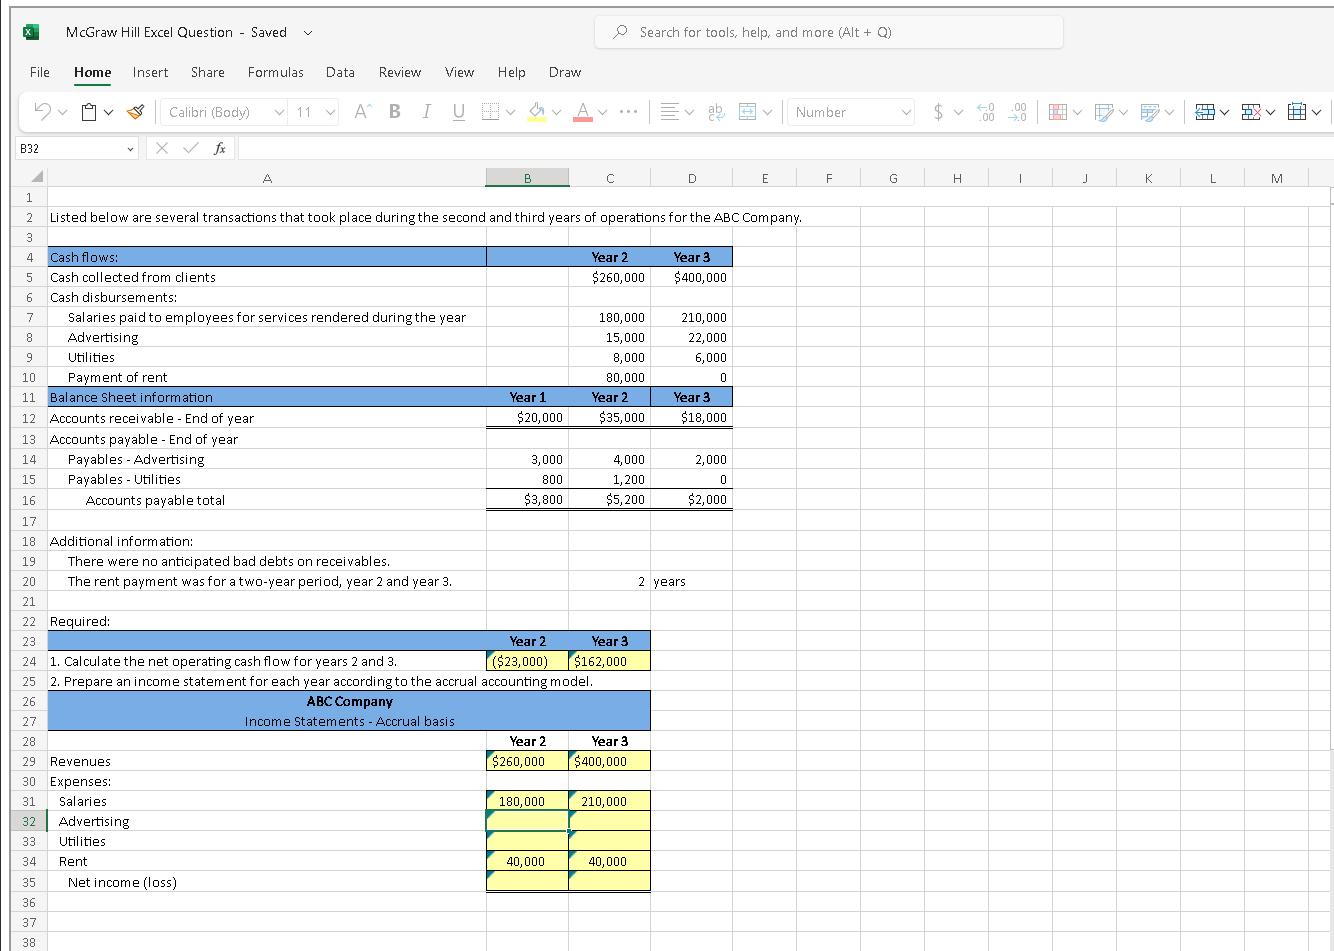The image size is (1334, 951).
Task: Apply currency format with the dollar sign icon
Action: point(938,111)
